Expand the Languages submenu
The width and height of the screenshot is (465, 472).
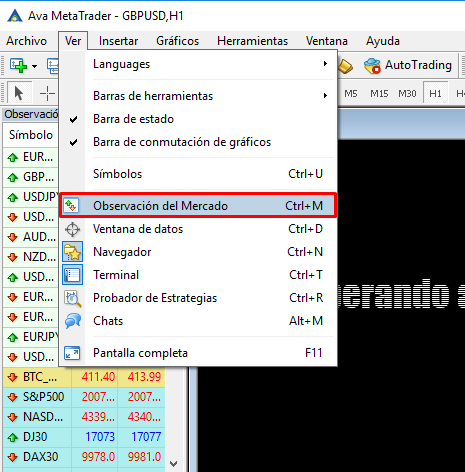[198, 64]
